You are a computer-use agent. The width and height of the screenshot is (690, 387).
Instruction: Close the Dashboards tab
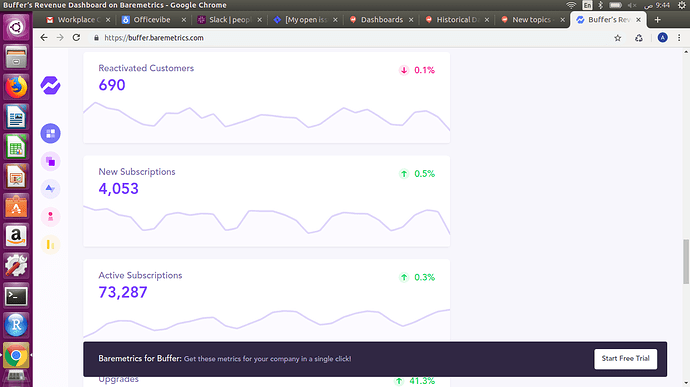pos(411,20)
